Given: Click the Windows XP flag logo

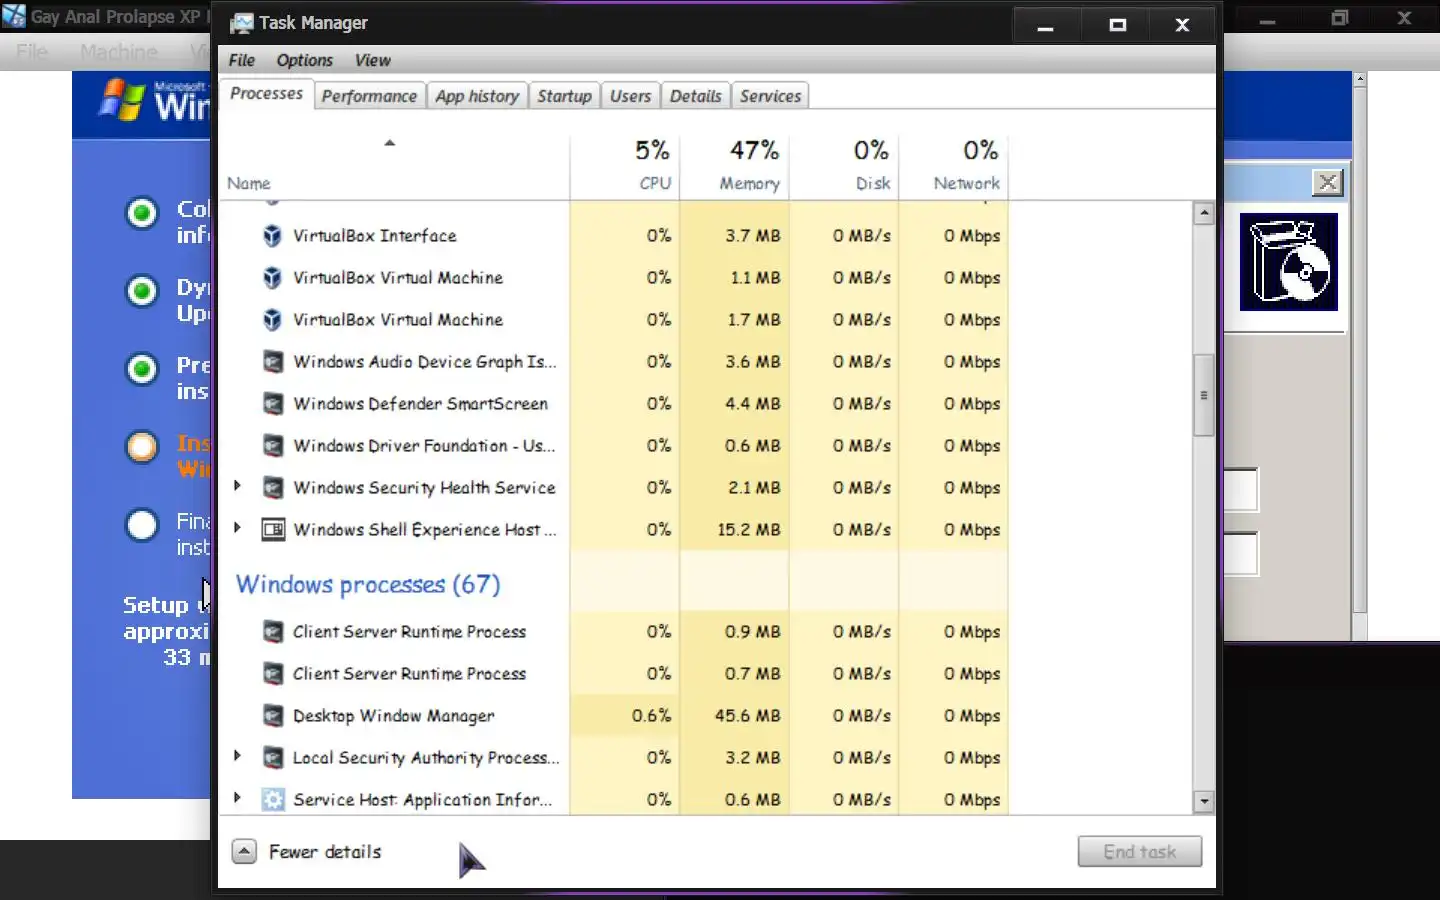Looking at the screenshot, I should coord(122,100).
